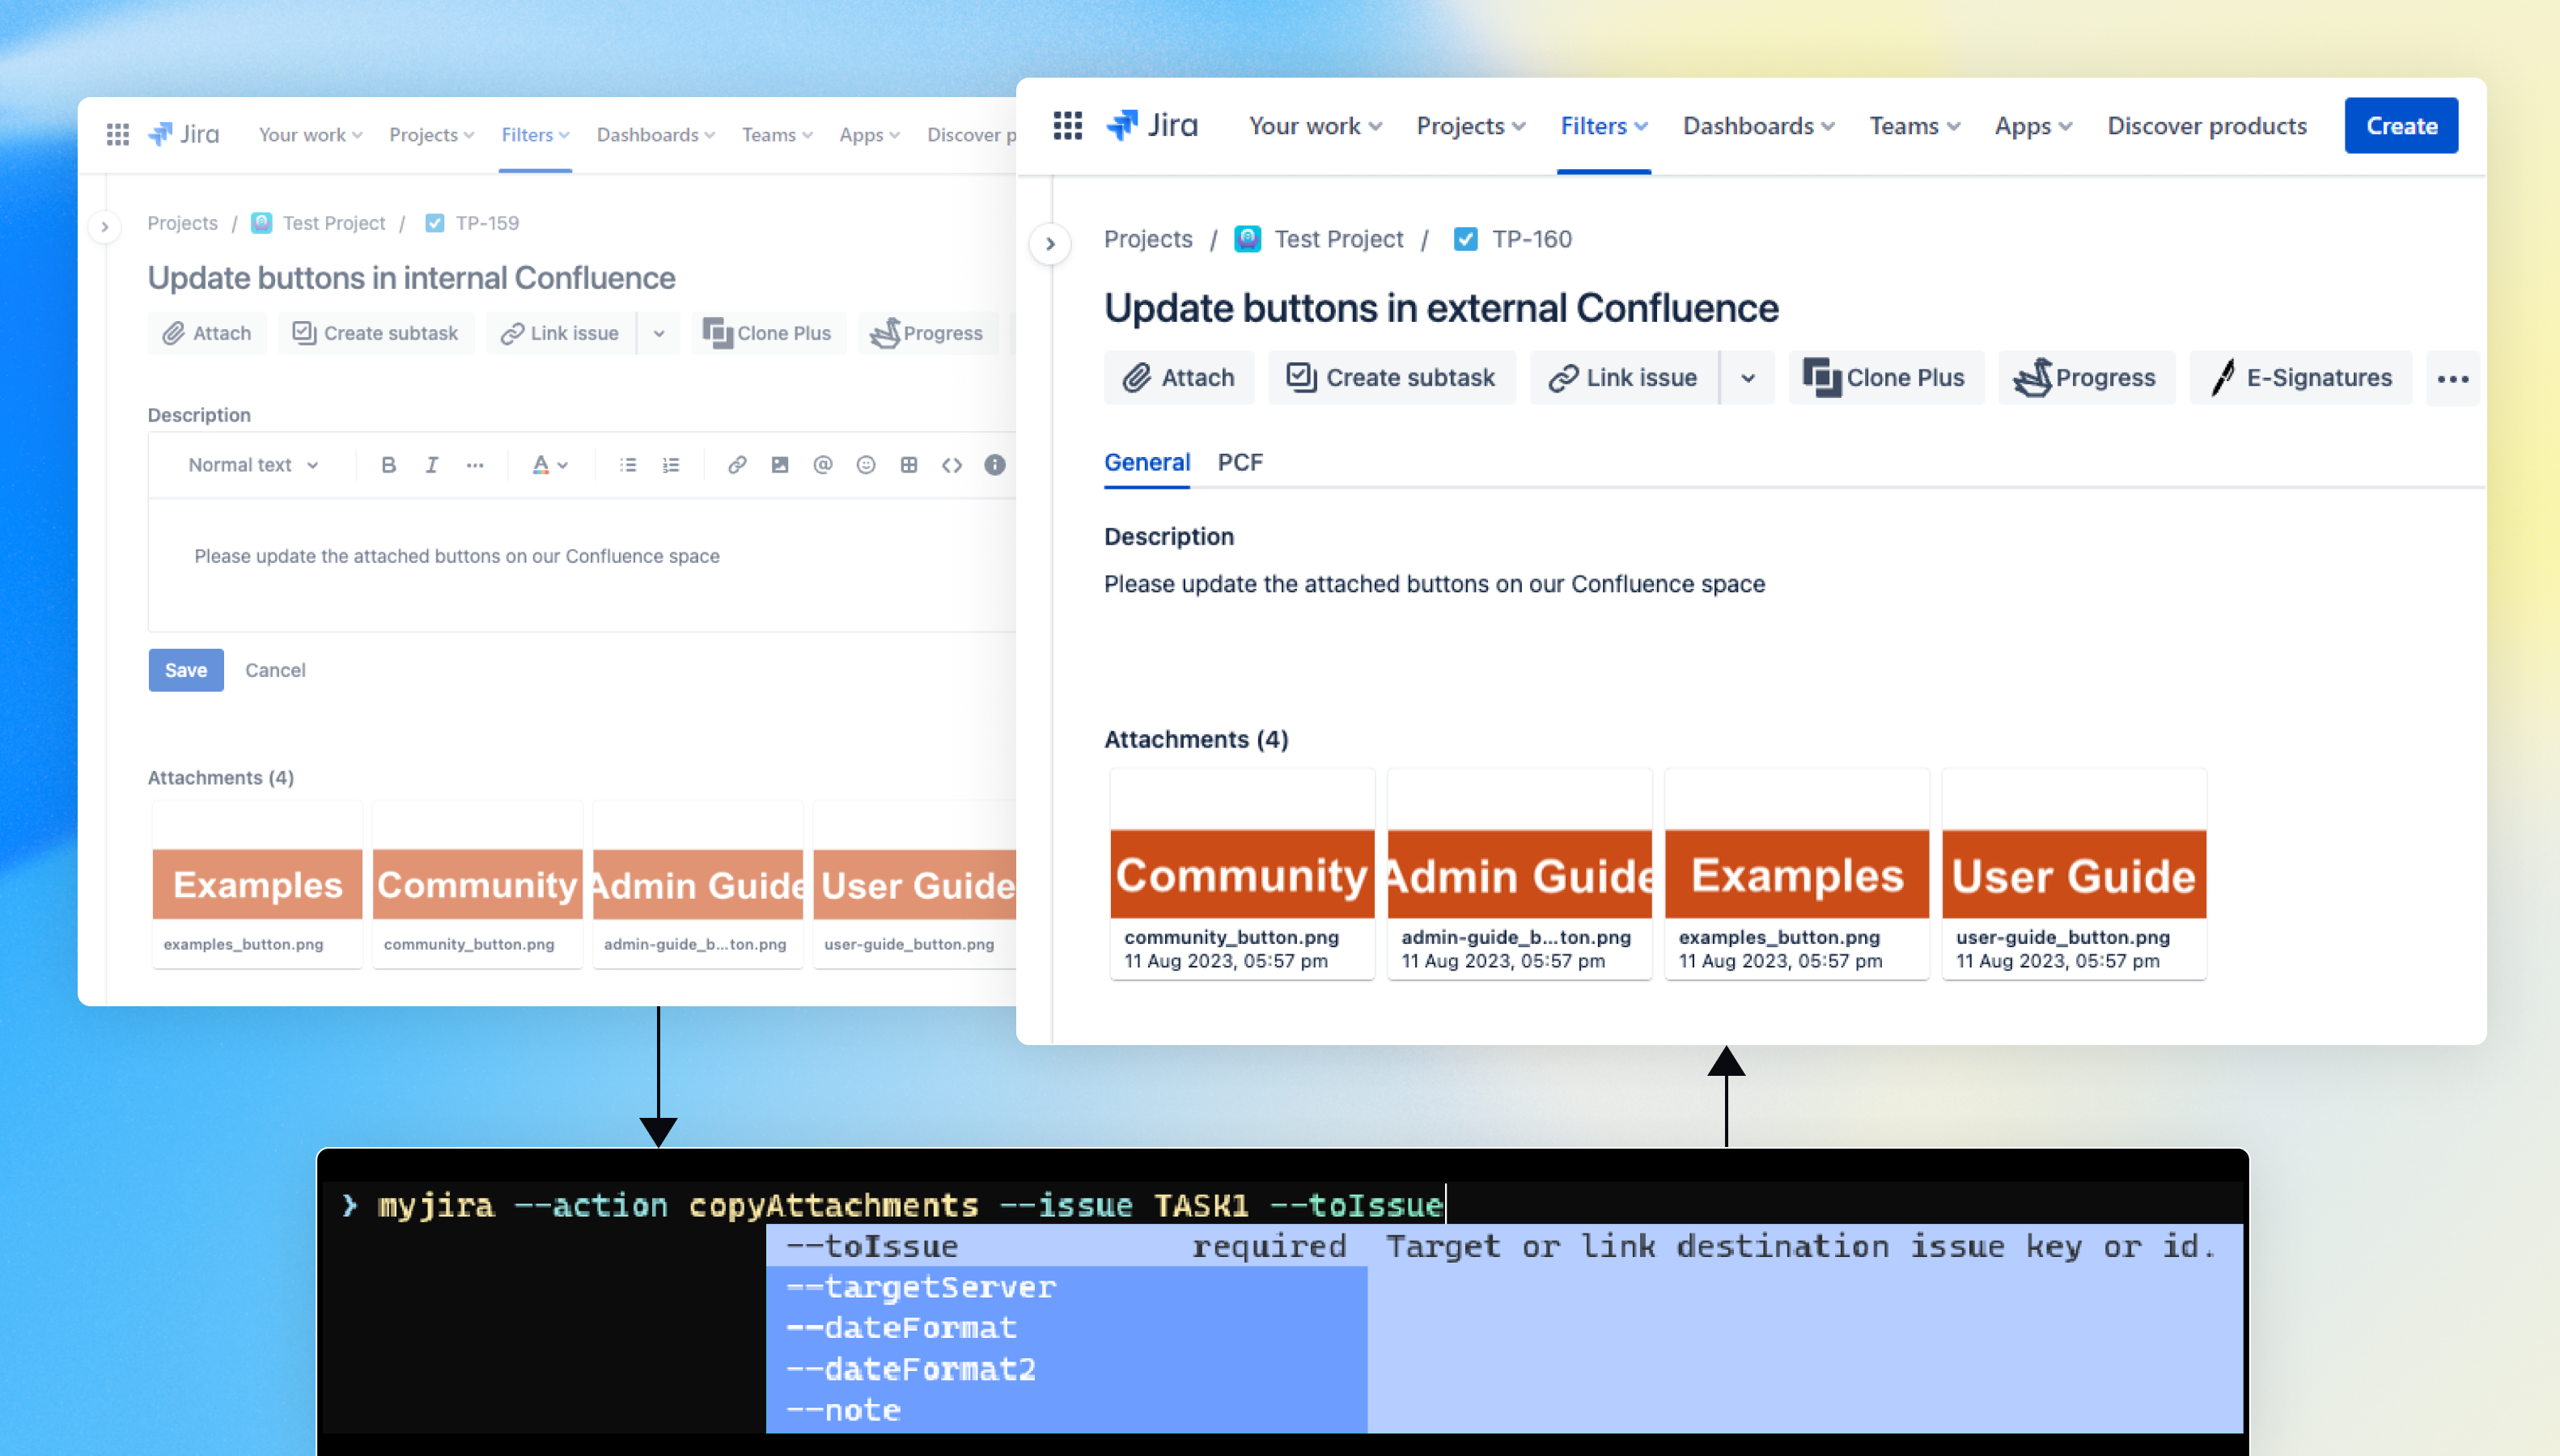Click the Italic formatting icon
Screen dimensions: 2560x1456
432,465
